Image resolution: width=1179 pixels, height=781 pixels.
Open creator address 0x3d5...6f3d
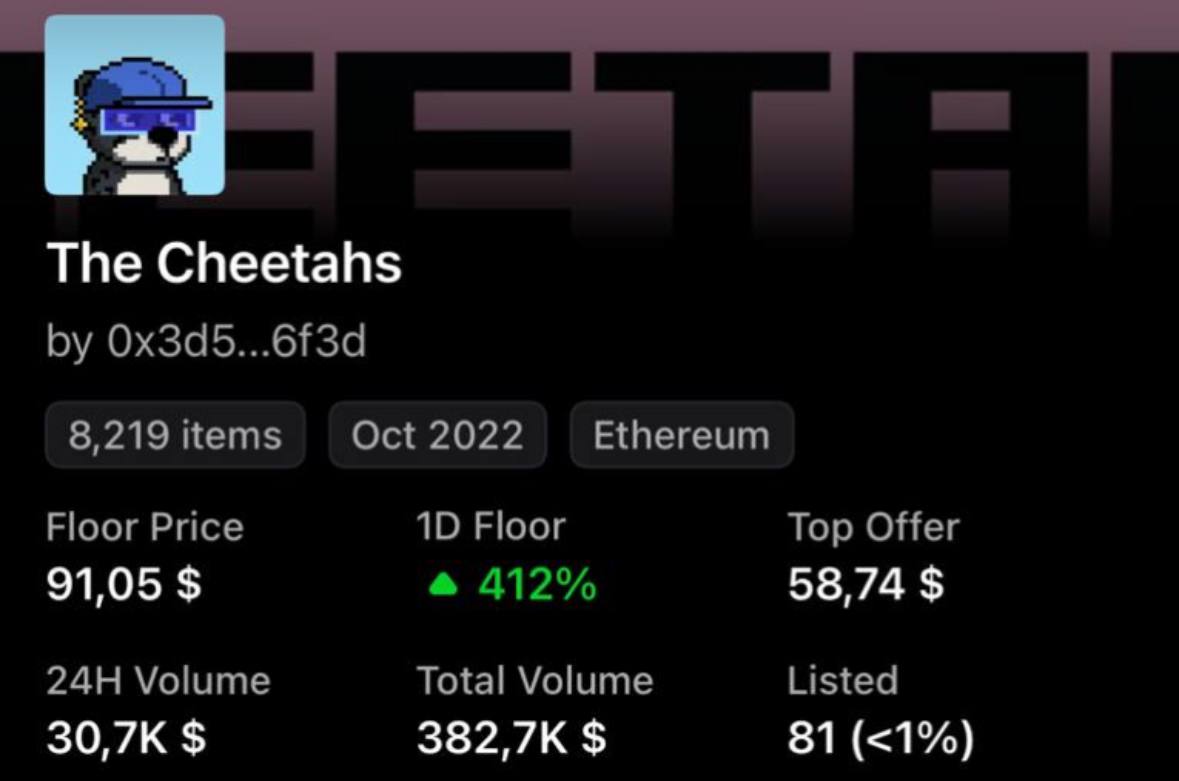(x=237, y=341)
